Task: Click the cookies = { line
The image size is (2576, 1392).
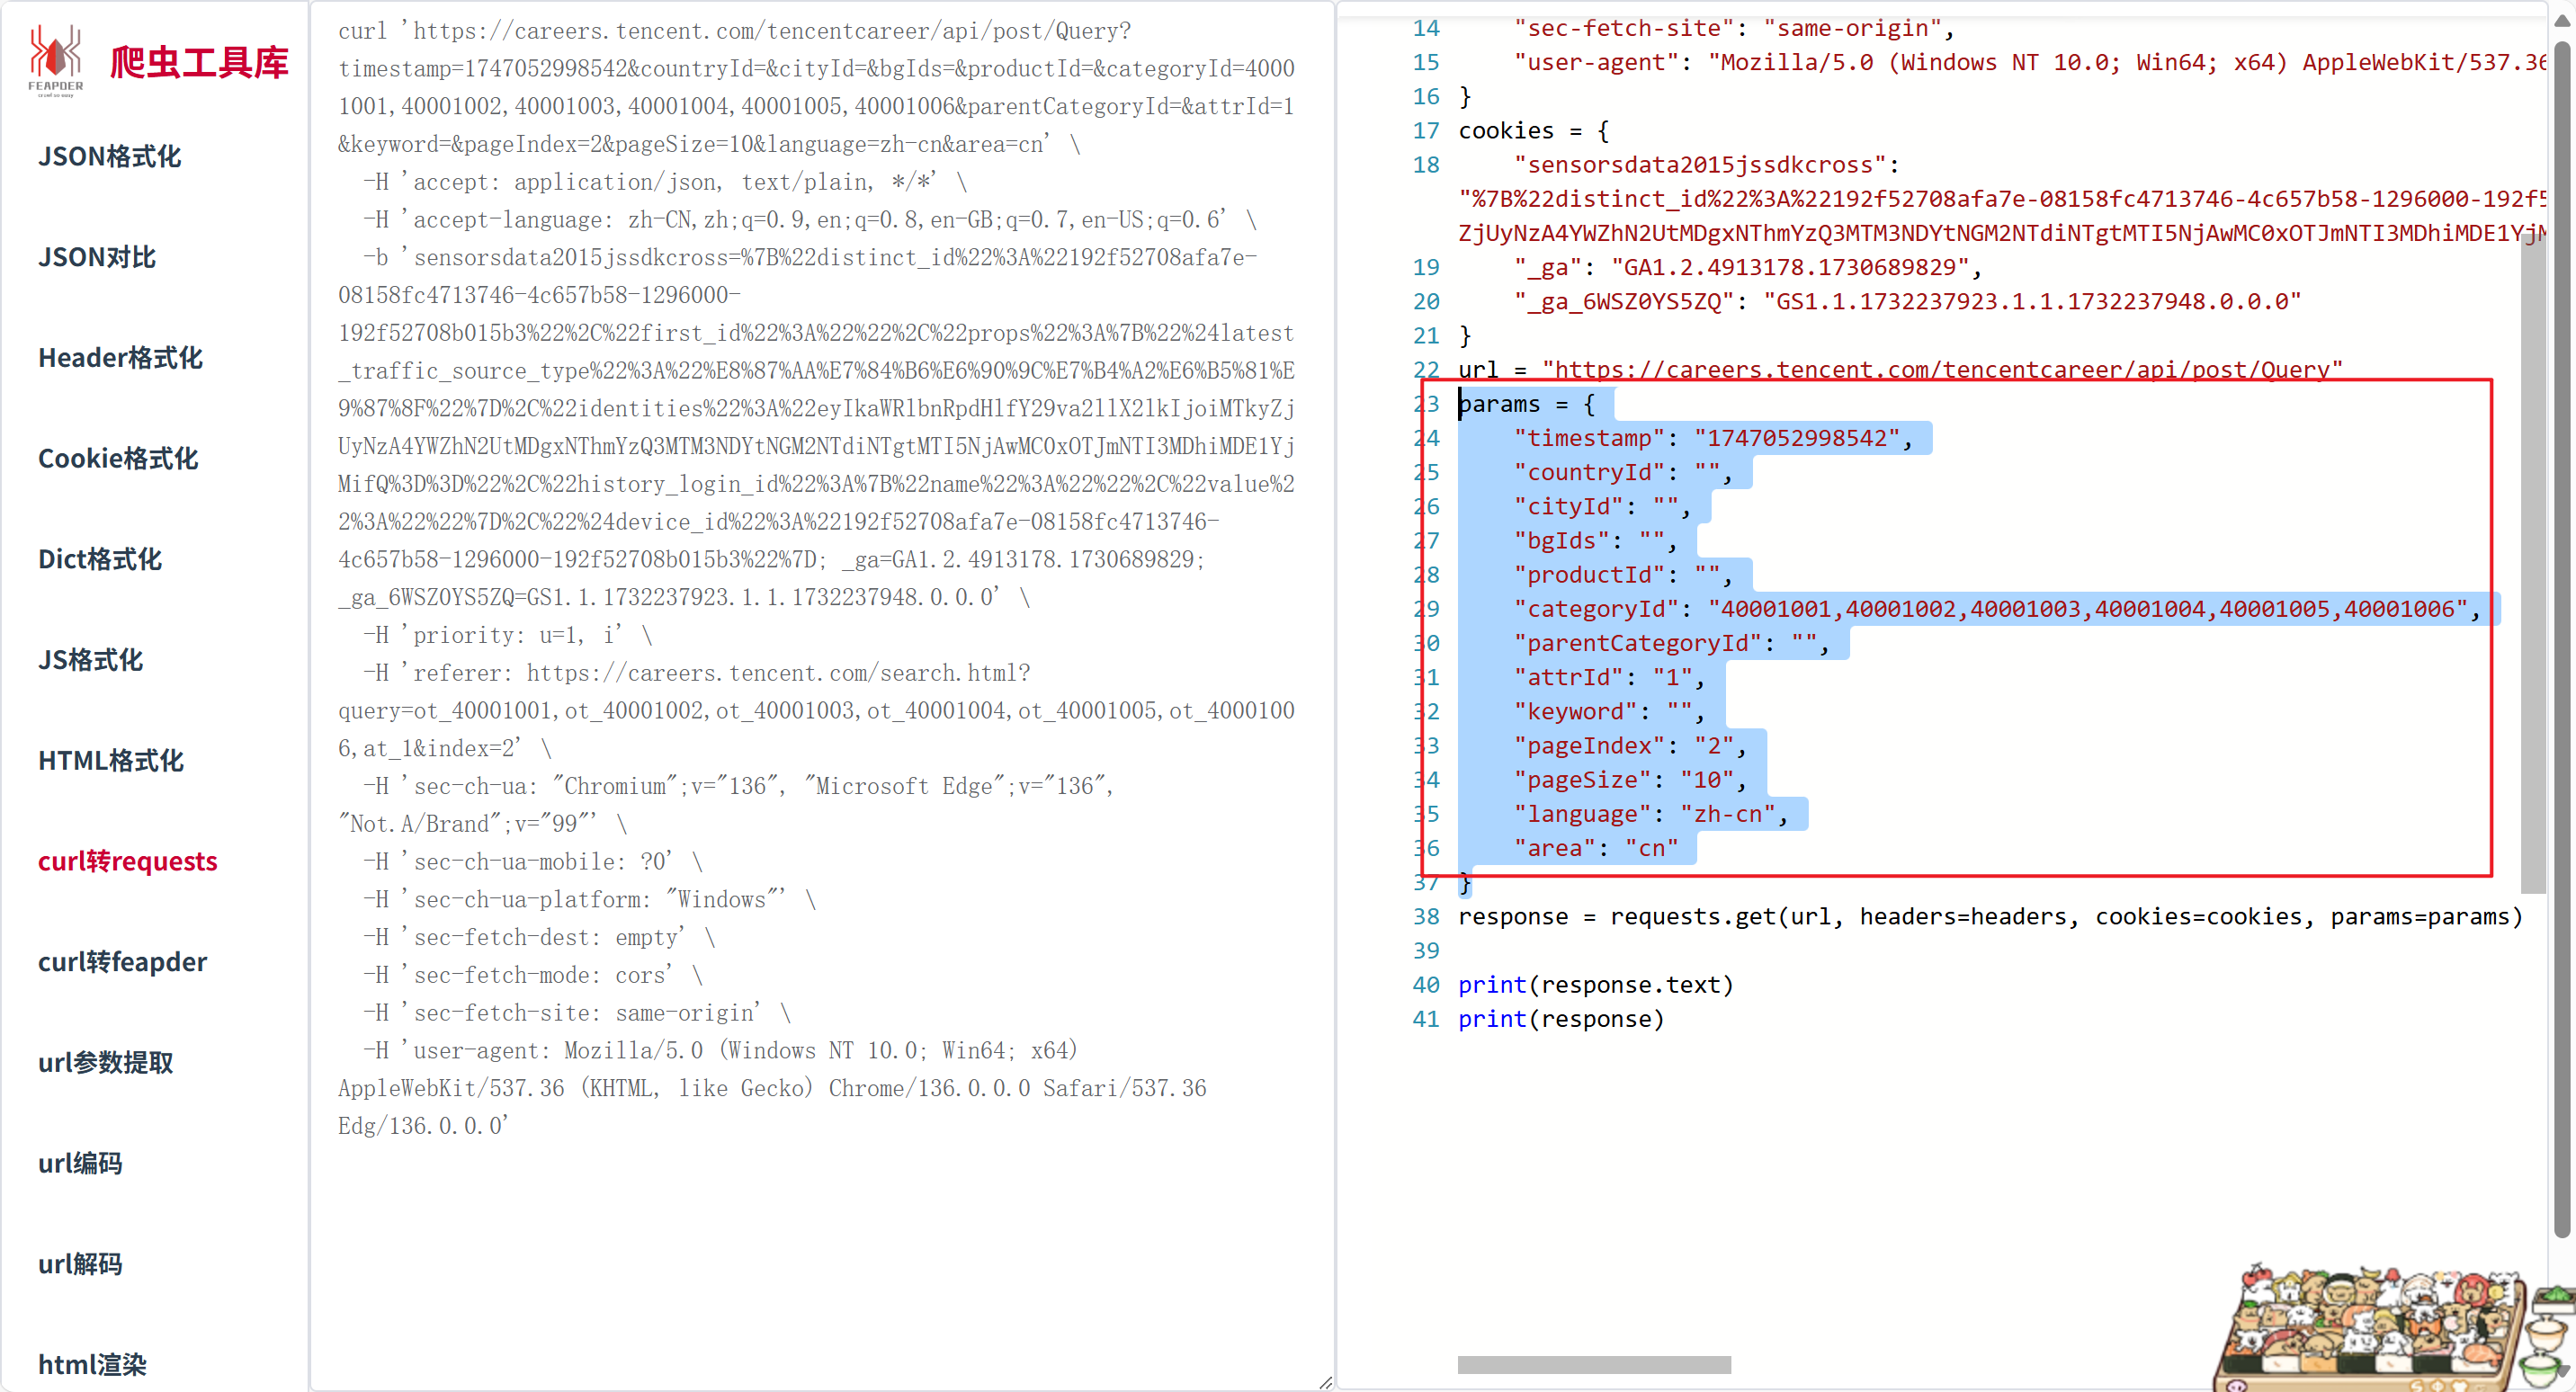Action: tap(1533, 131)
